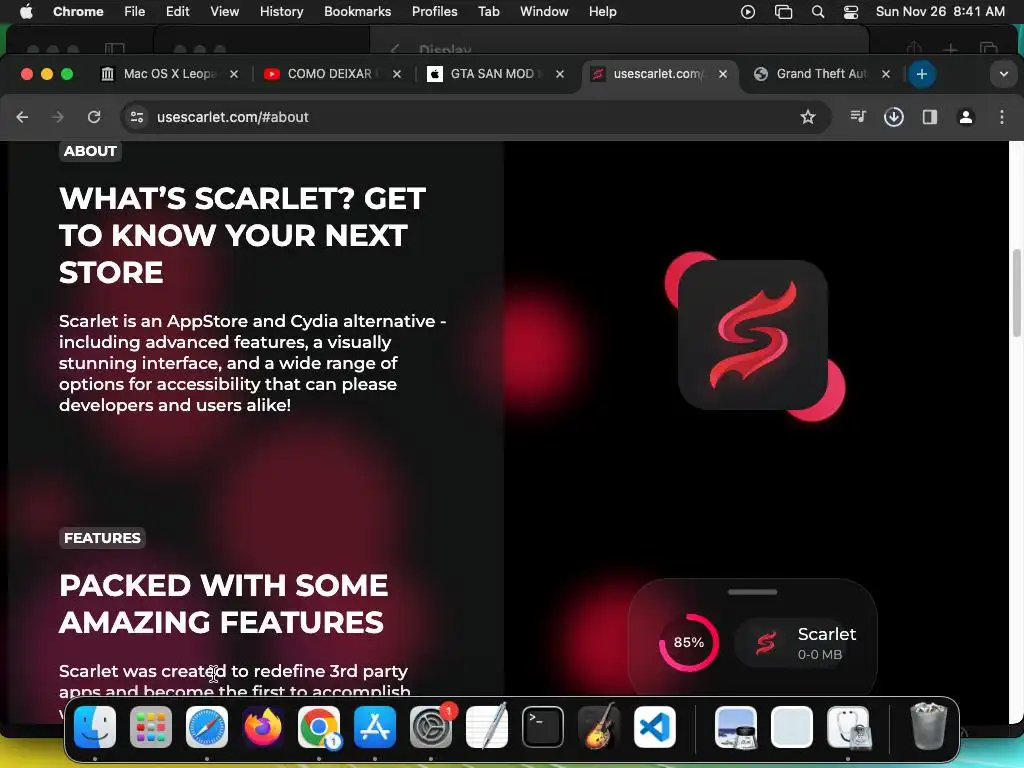Viewport: 1024px width, 768px height.
Task: Open the History menu
Action: coord(281,11)
